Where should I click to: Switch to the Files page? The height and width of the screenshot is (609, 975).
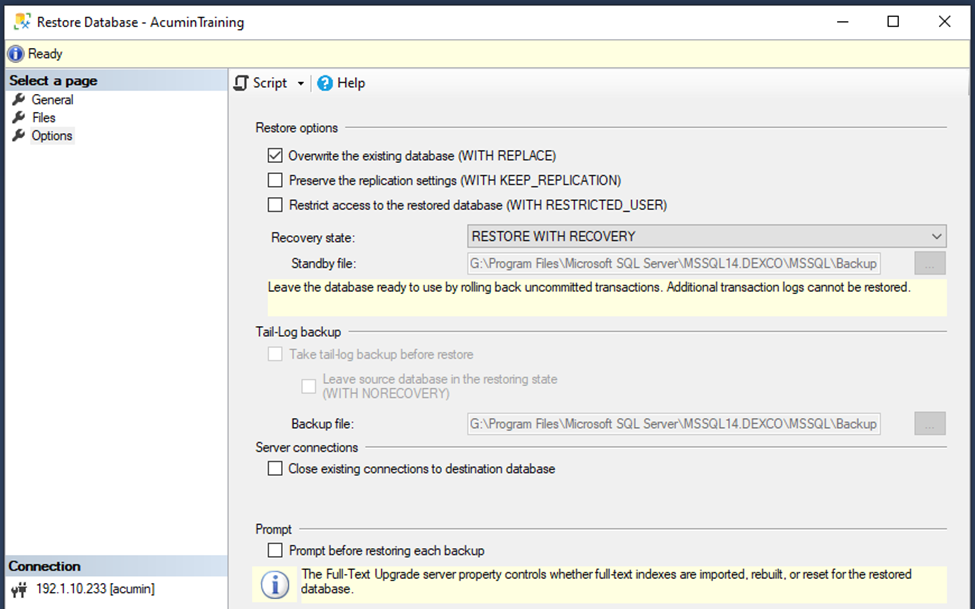(44, 118)
